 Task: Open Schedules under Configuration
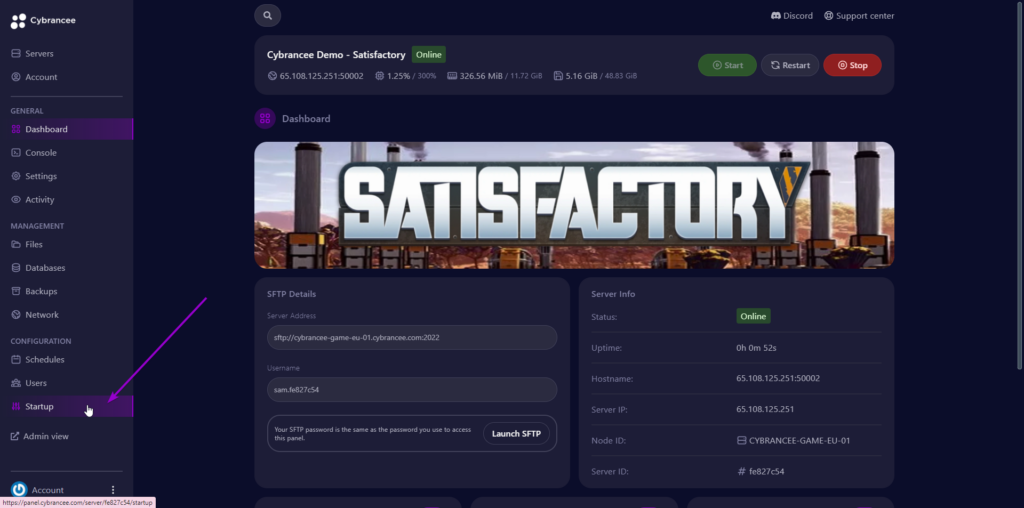67,360
